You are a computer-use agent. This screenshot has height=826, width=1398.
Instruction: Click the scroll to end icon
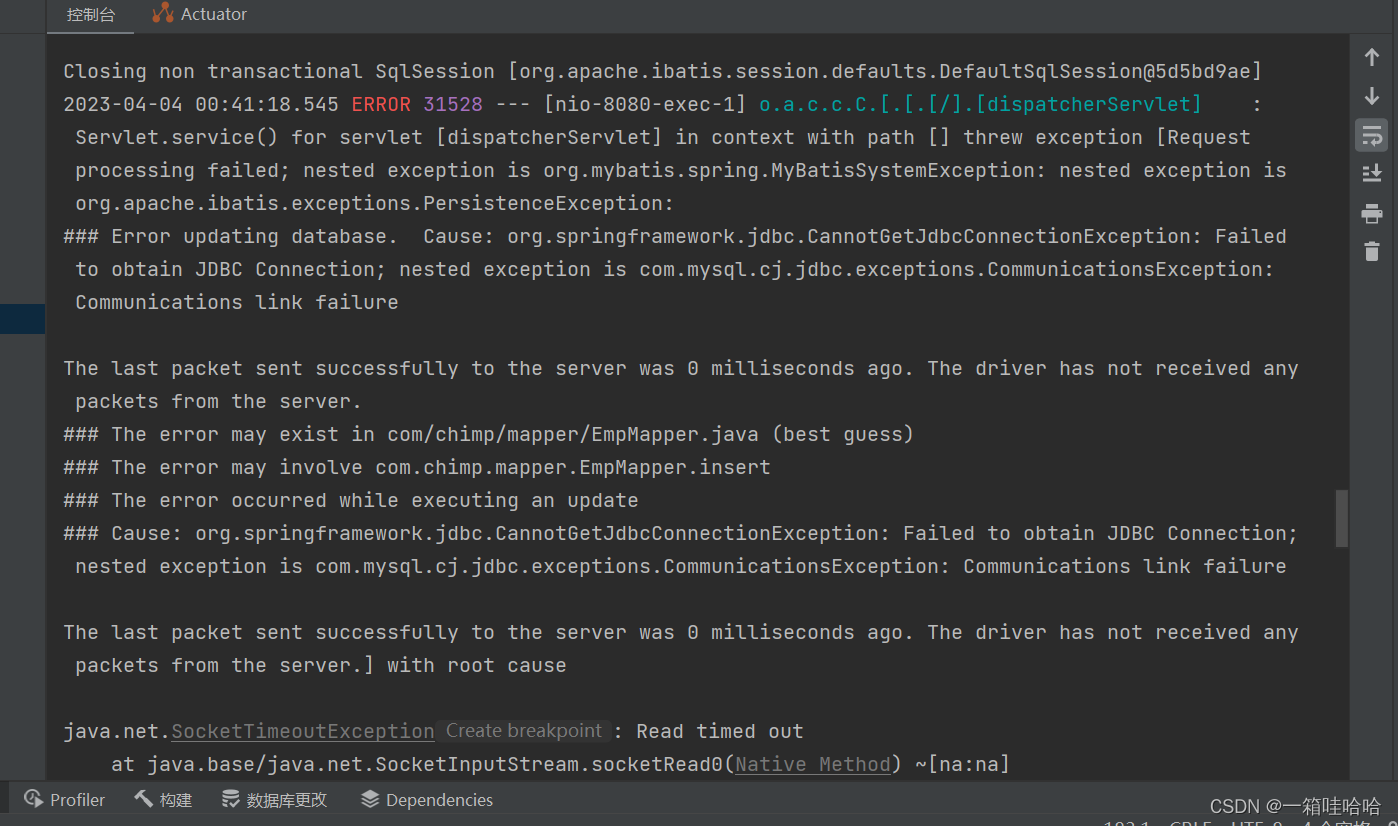coord(1372,173)
